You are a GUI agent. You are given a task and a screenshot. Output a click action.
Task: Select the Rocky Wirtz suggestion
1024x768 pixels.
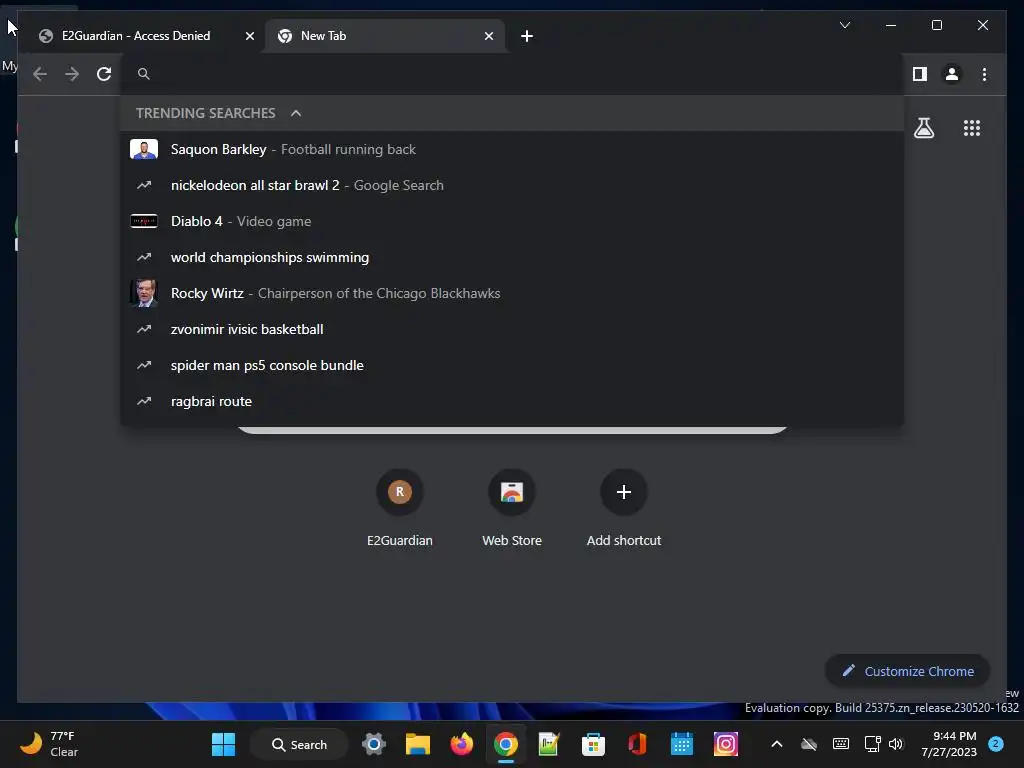[x=512, y=293]
